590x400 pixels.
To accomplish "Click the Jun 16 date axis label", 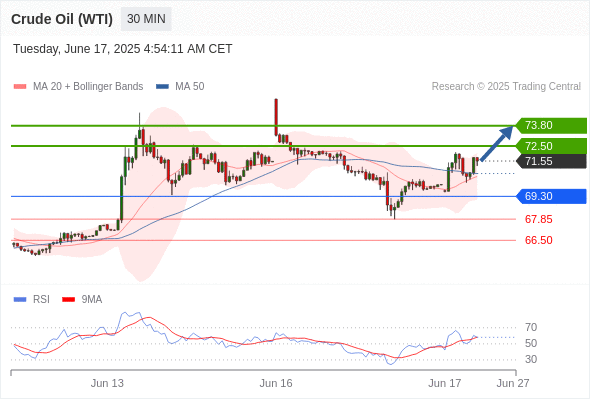I will tap(276, 383).
